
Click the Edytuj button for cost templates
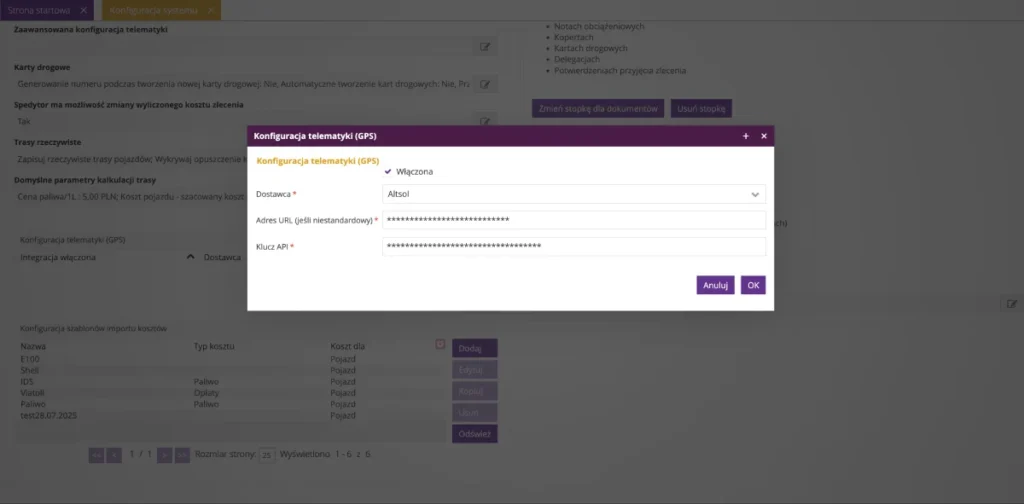pos(475,370)
